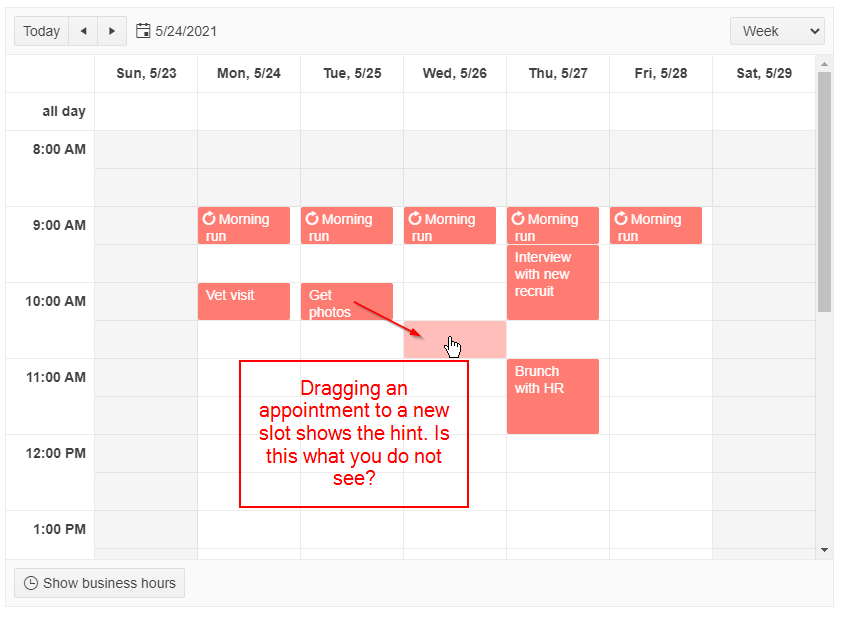Go to Today
This screenshot has width=848, height=622.
click(x=41, y=31)
